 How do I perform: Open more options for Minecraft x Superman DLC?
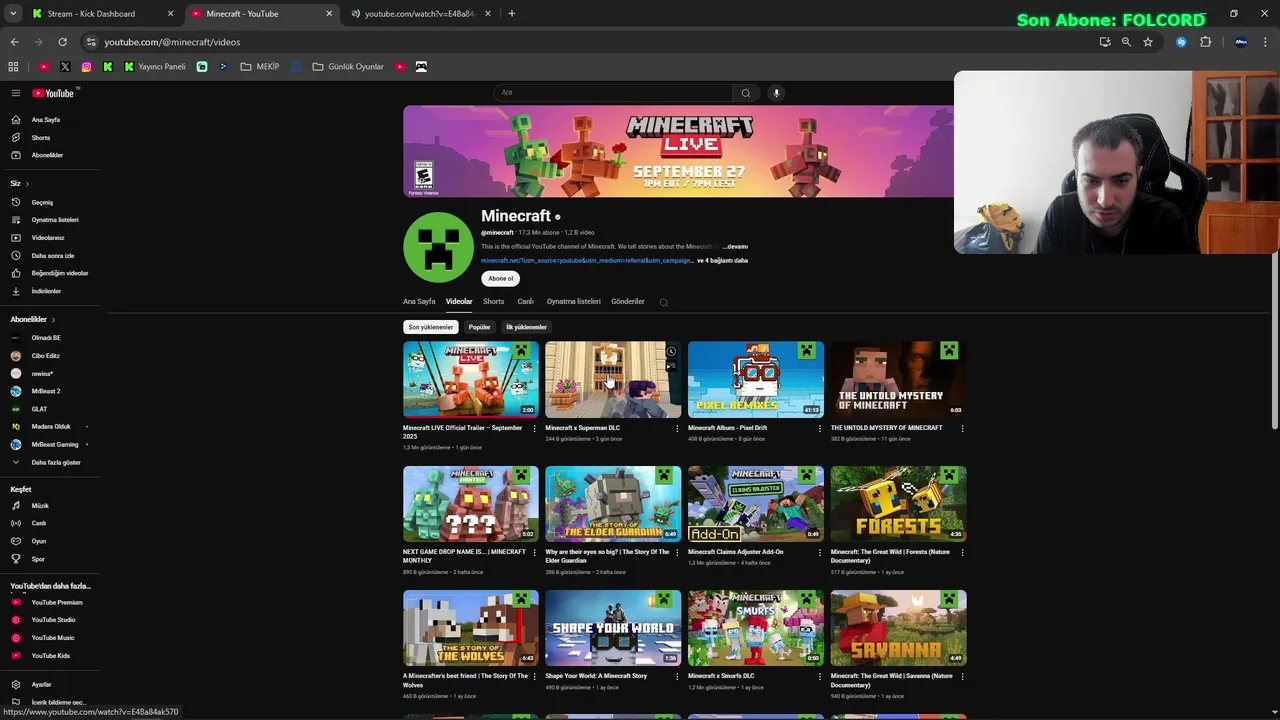coord(677,428)
